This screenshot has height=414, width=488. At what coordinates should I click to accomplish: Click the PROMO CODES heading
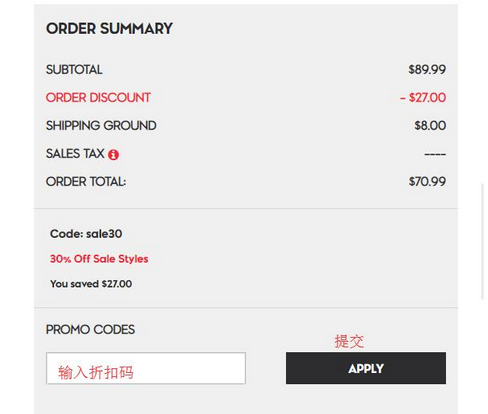tap(90, 329)
